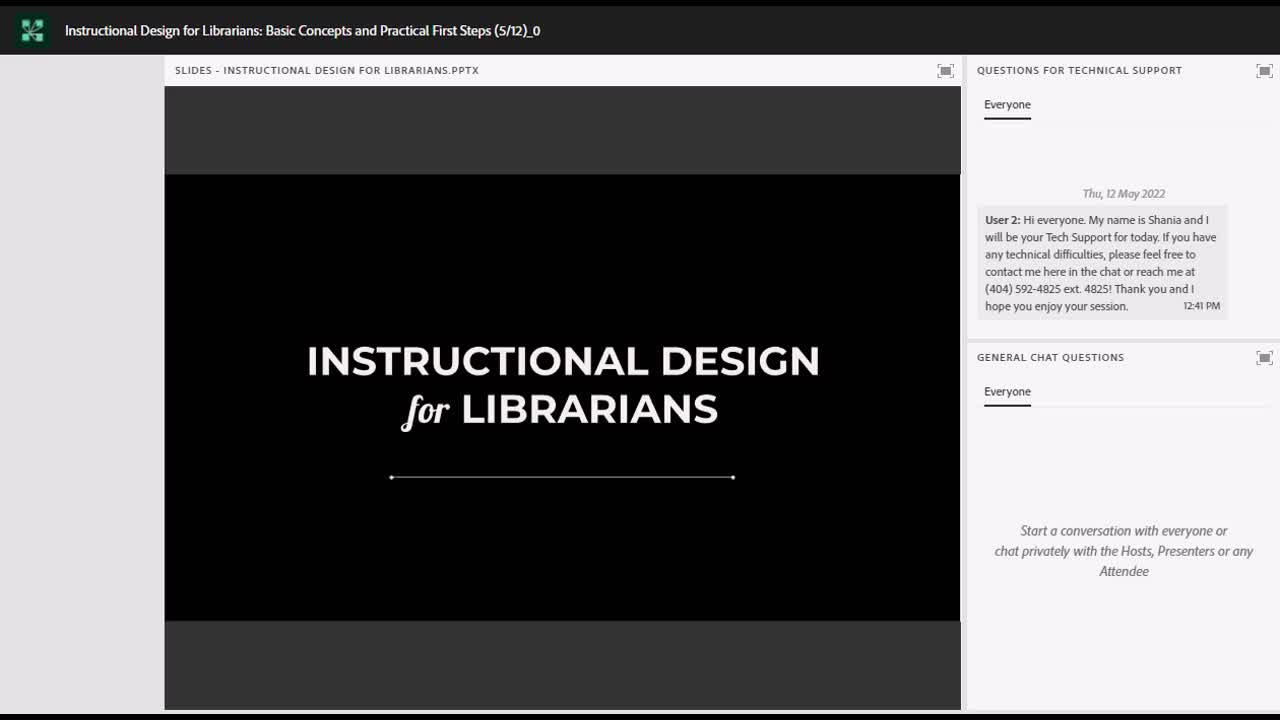1280x720 pixels.
Task: Expand the Slides pod to full screen
Action: pos(945,70)
